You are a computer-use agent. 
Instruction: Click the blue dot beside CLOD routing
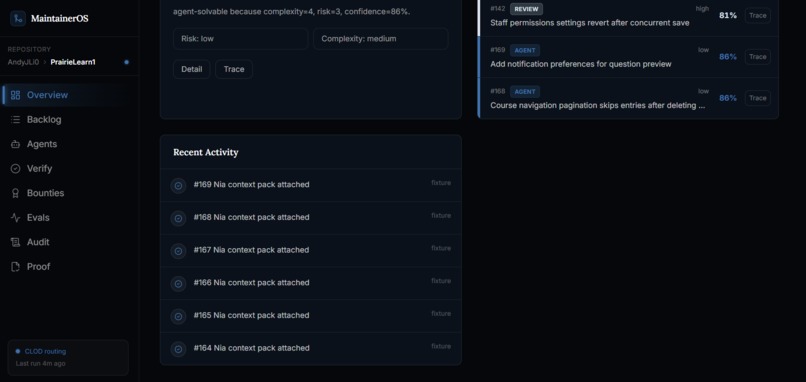tap(18, 352)
